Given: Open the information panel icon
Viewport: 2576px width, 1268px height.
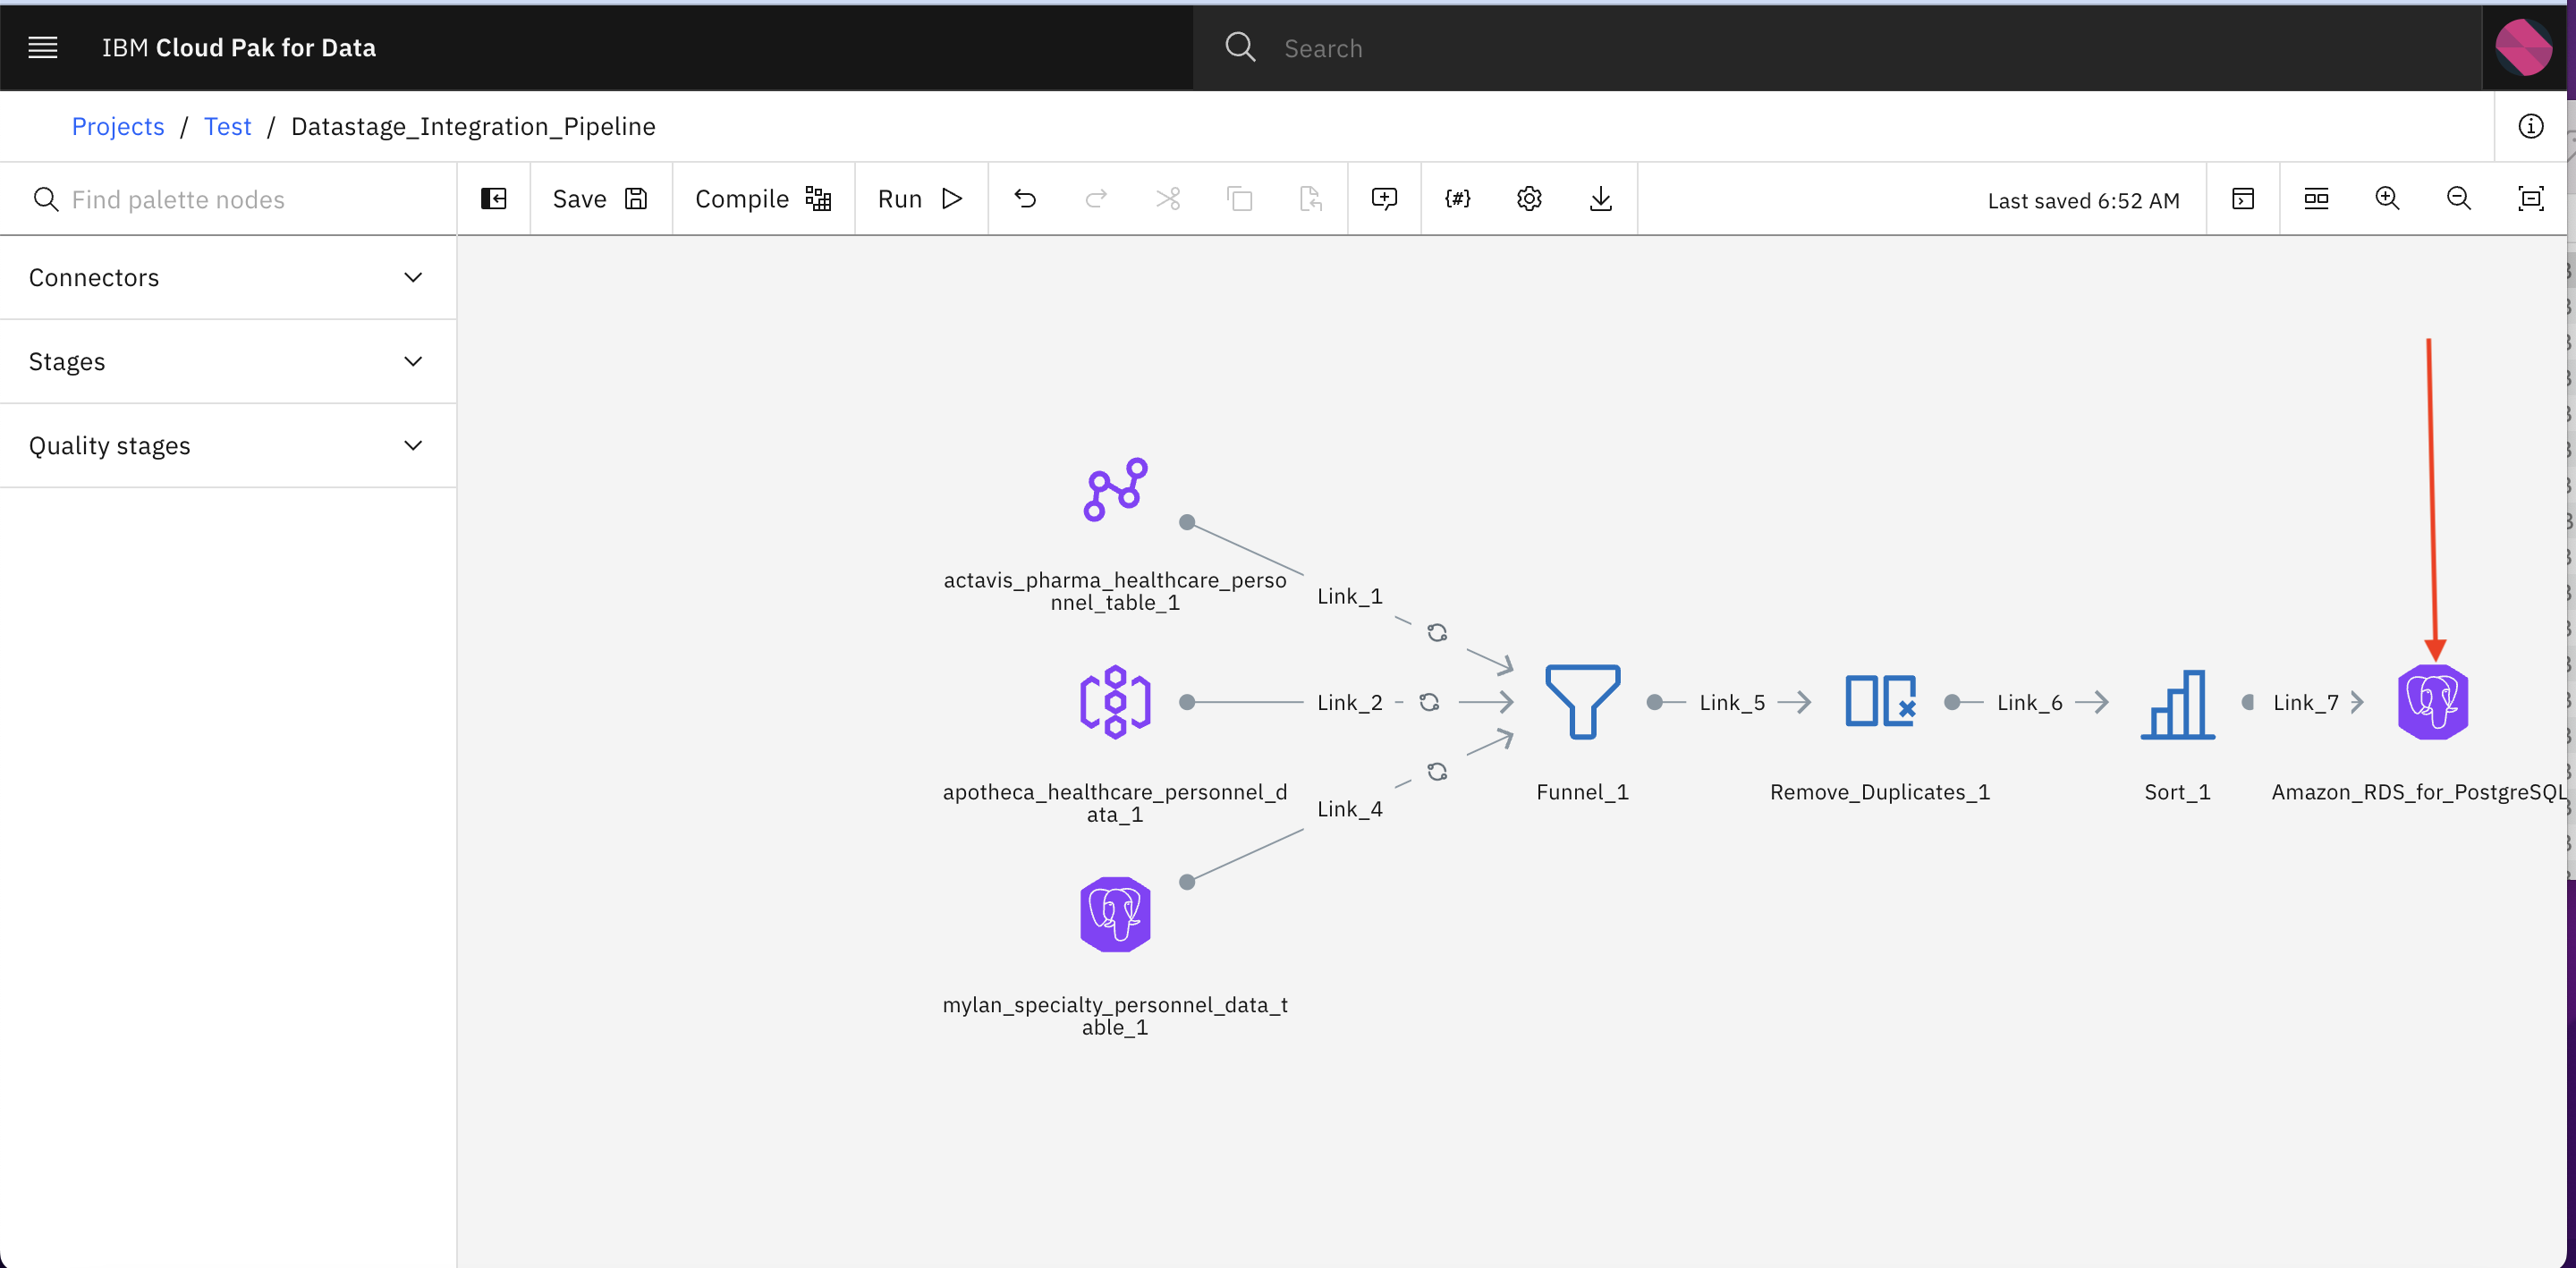Looking at the screenshot, I should coord(2530,126).
